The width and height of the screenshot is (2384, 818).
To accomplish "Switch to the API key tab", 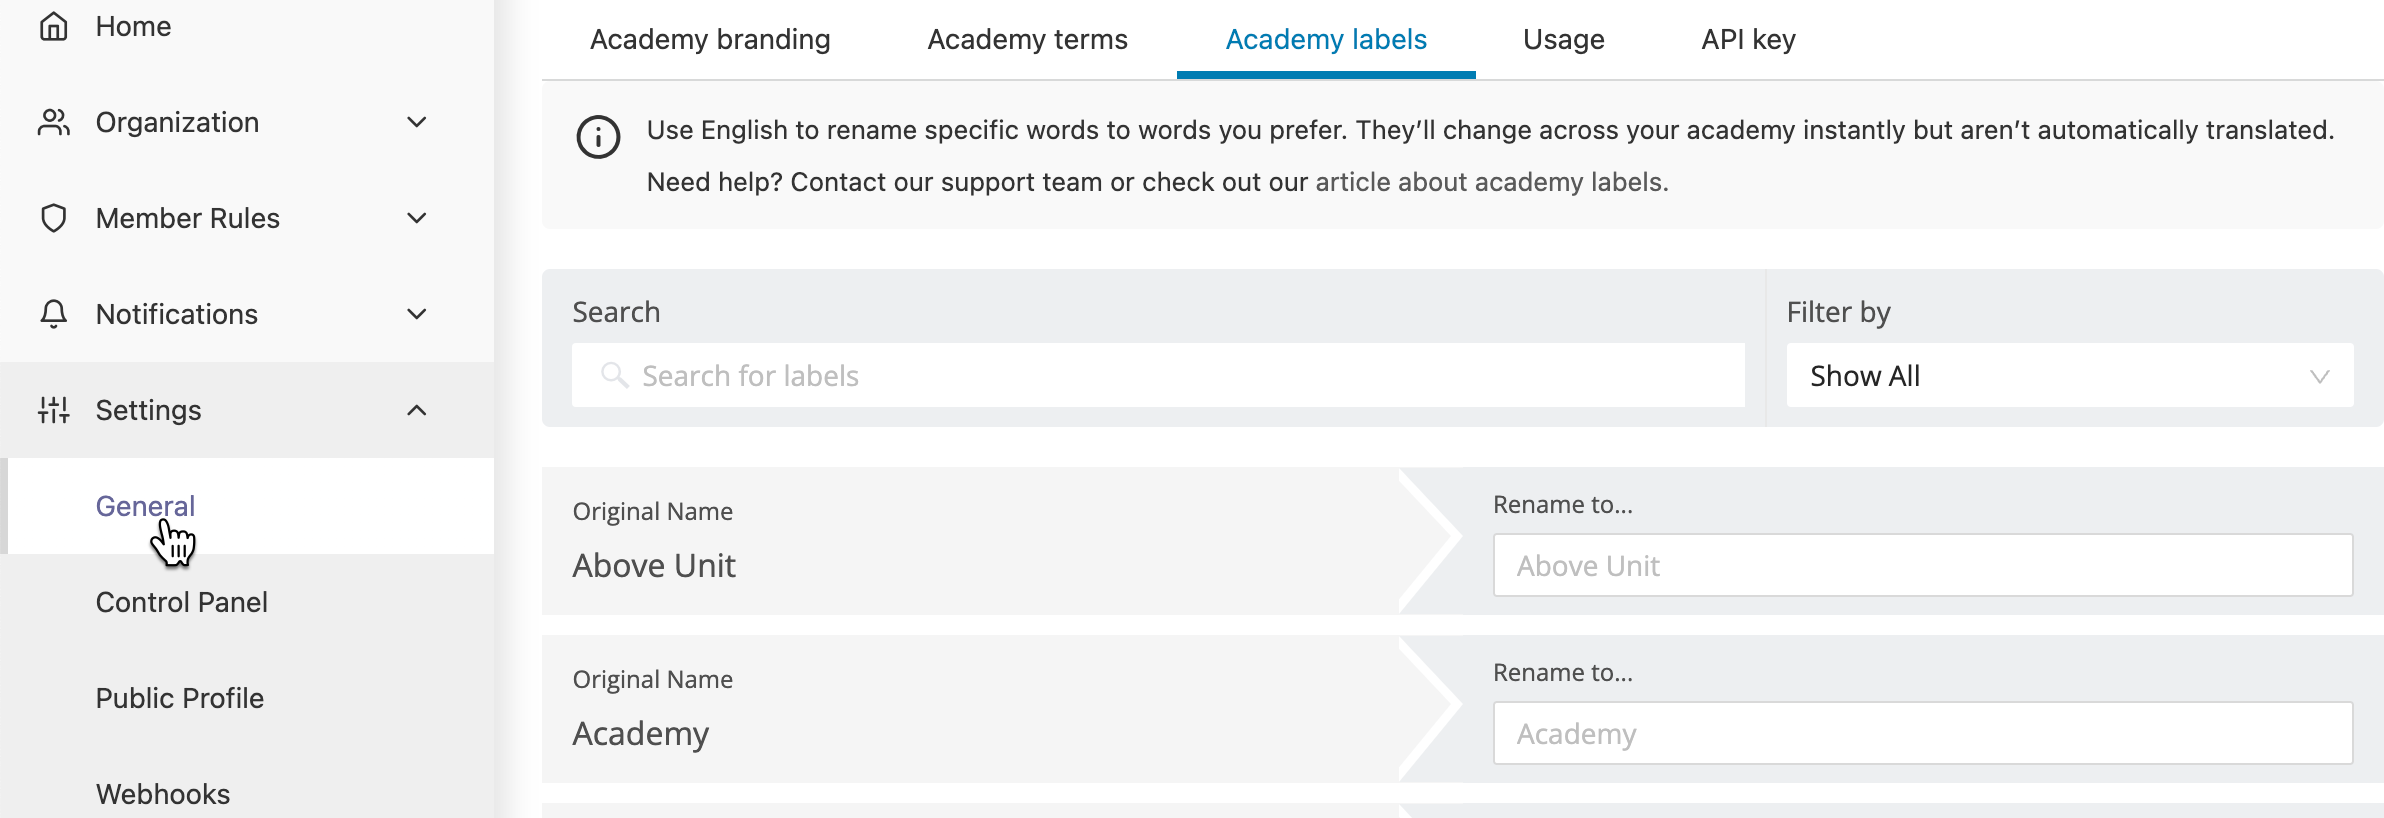I will [1747, 40].
